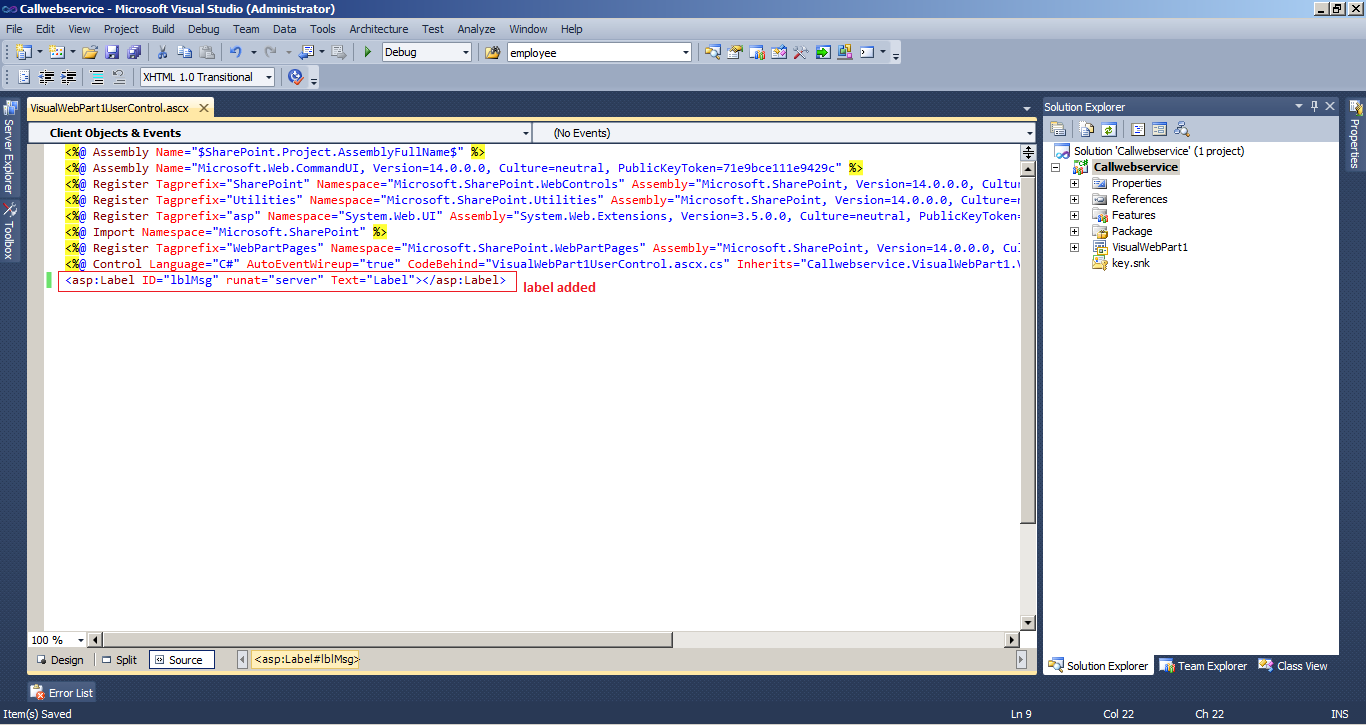Click the Increase Indent icon
1366x725 pixels.
click(68, 77)
